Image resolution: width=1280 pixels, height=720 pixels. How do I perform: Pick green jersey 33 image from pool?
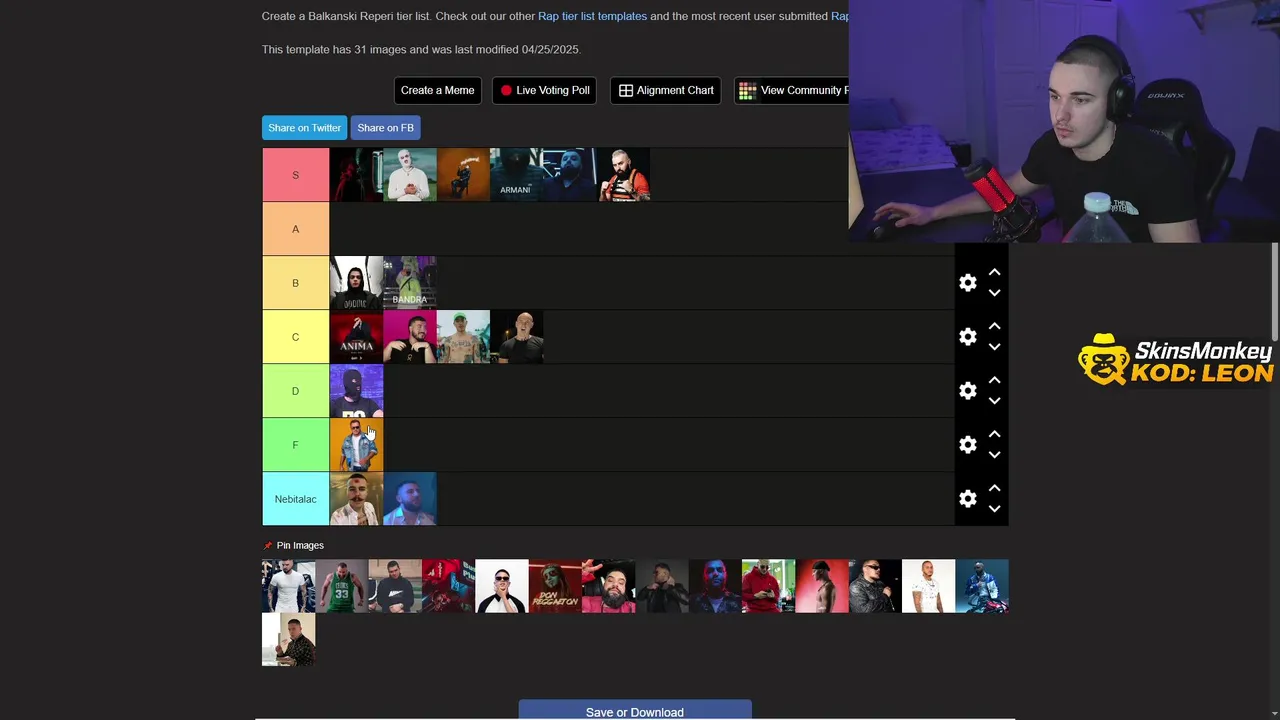(342, 586)
